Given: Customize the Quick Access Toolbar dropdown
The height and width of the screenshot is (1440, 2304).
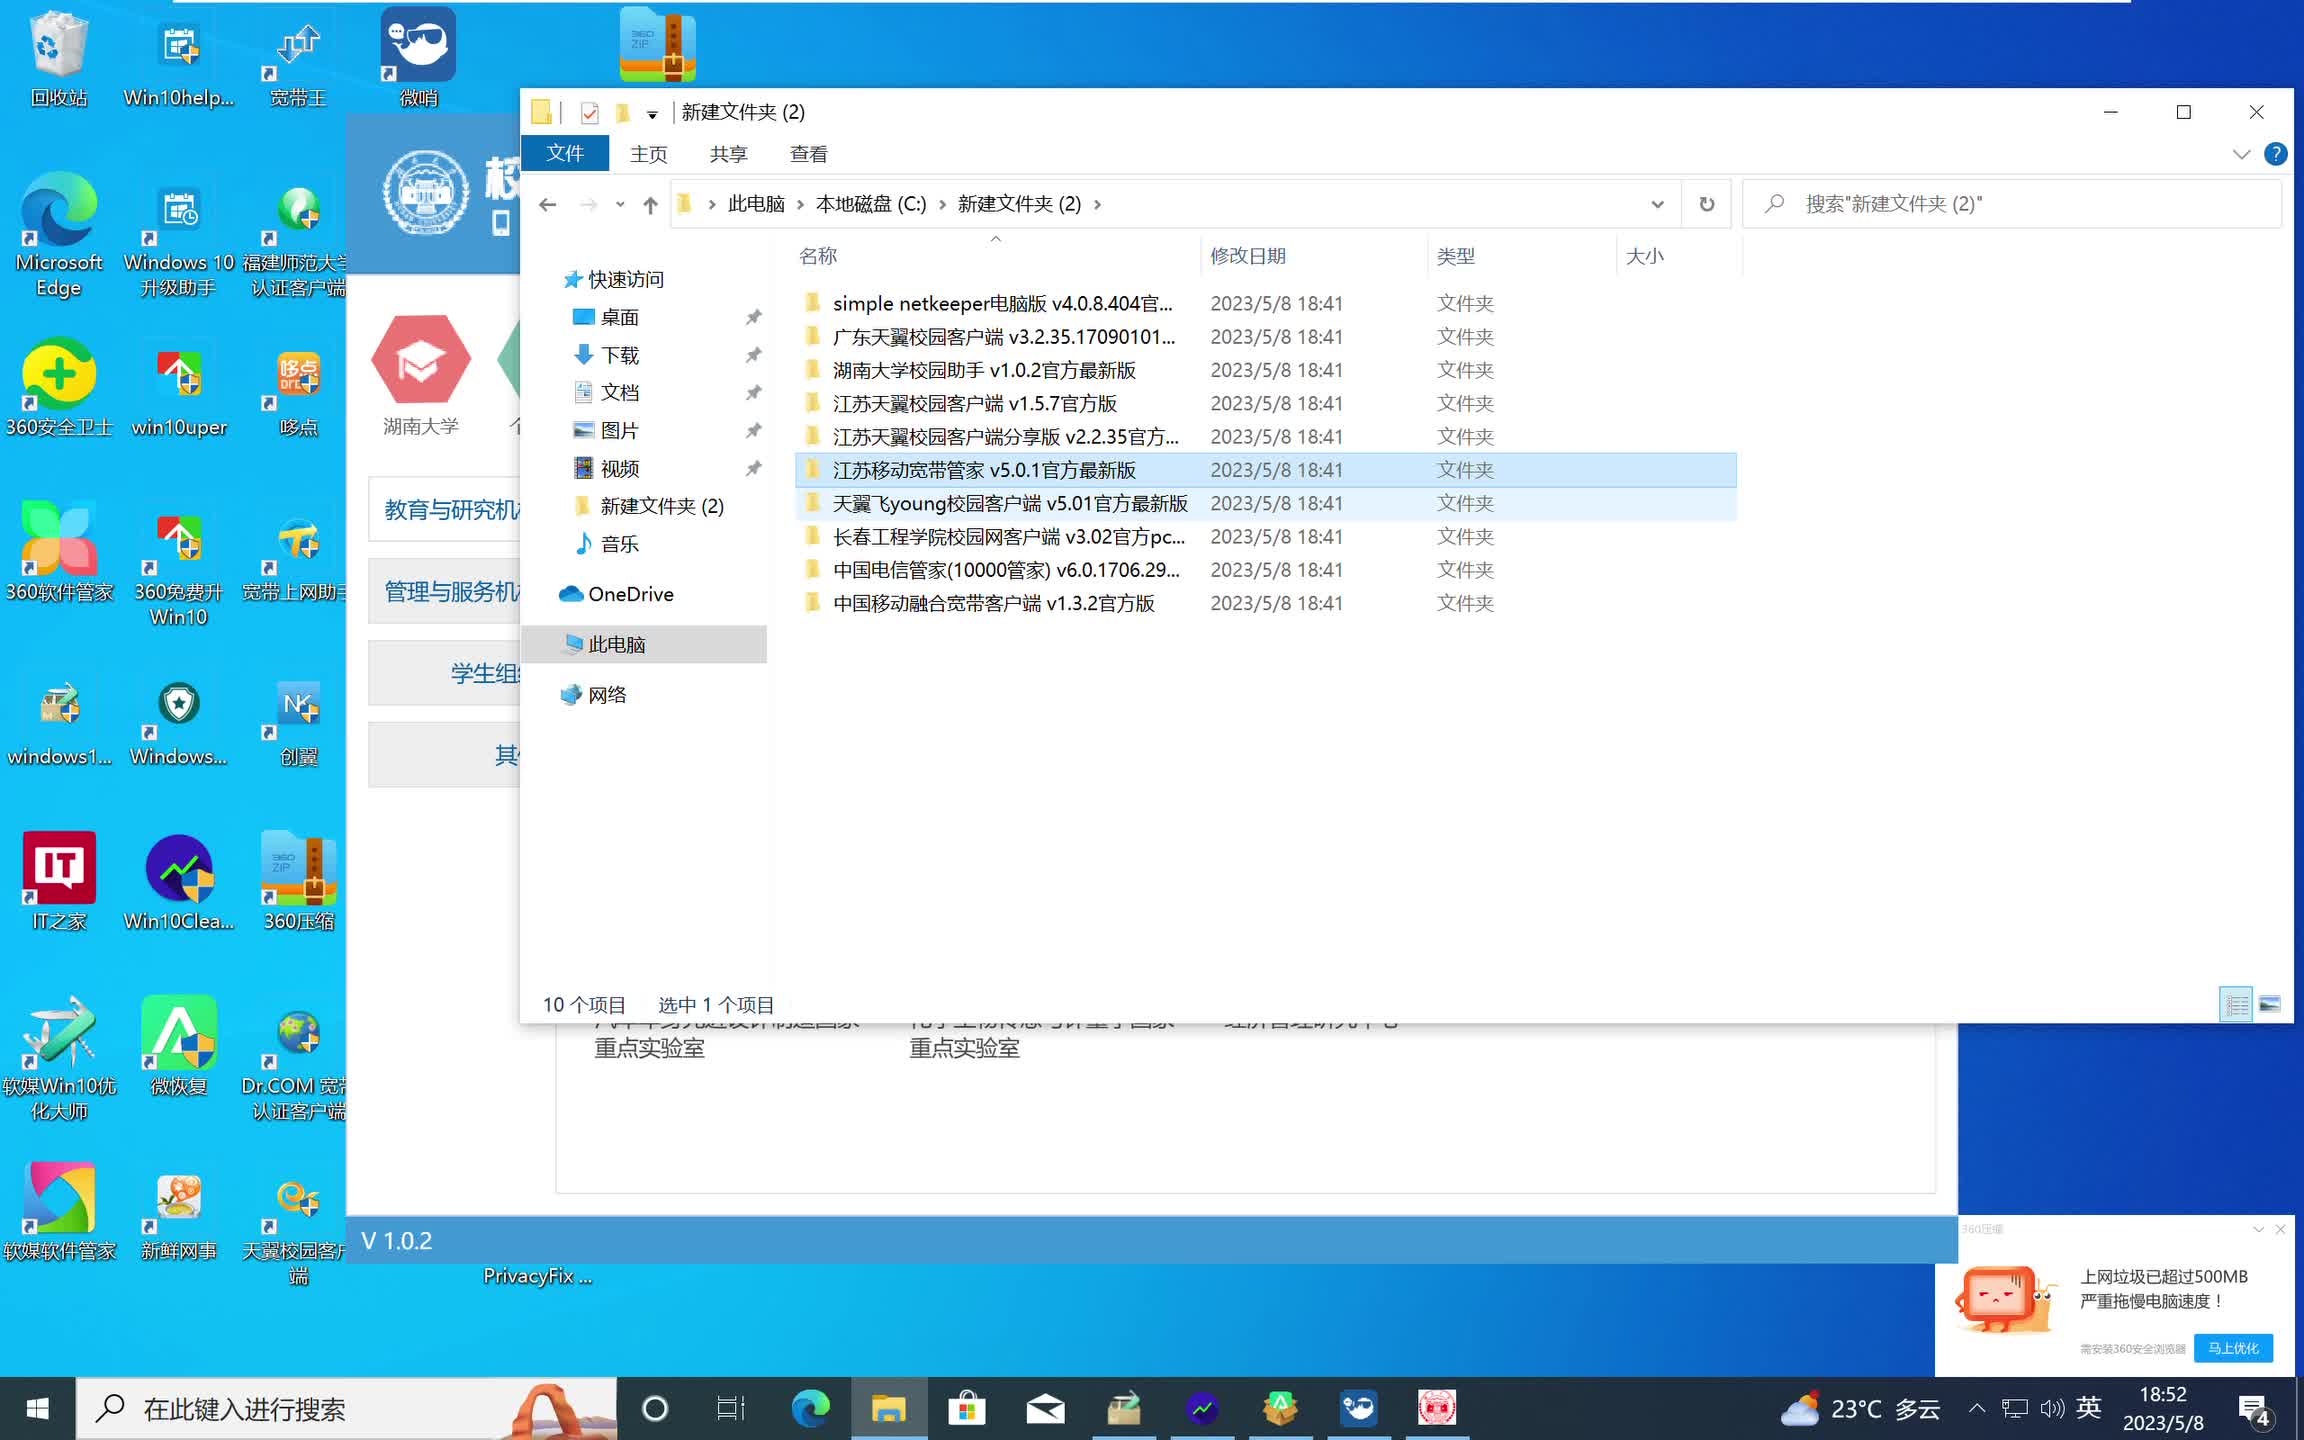Looking at the screenshot, I should [652, 114].
